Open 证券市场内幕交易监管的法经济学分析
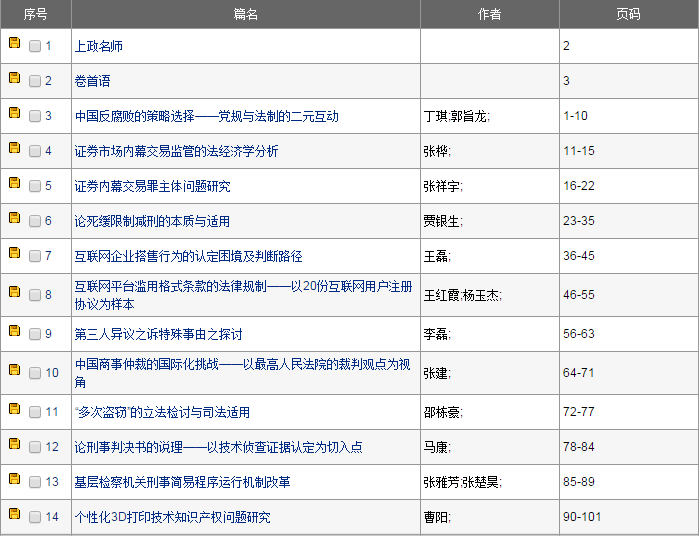 (x=176, y=151)
